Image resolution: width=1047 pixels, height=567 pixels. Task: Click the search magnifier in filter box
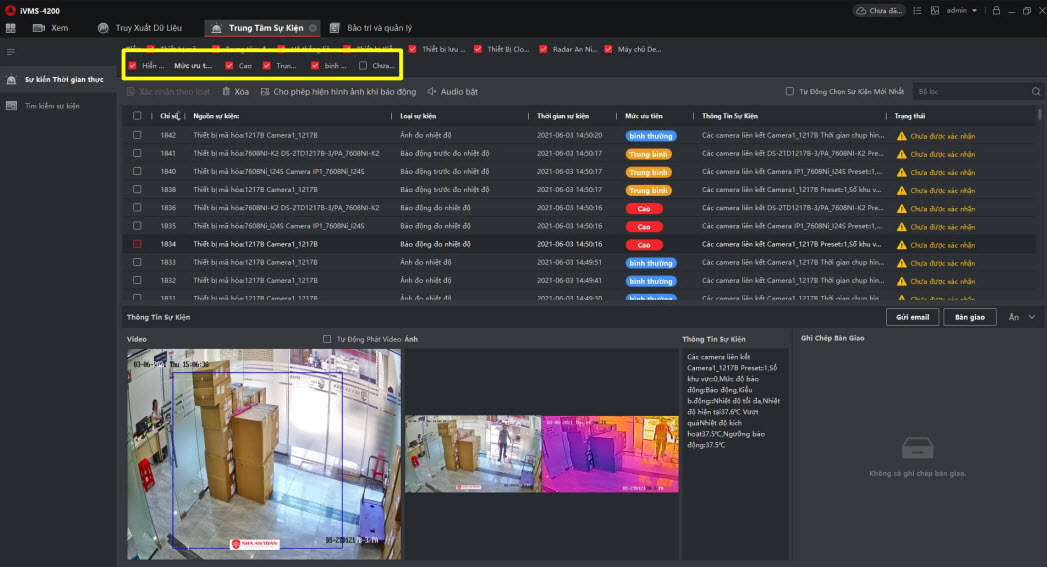coord(1036,92)
